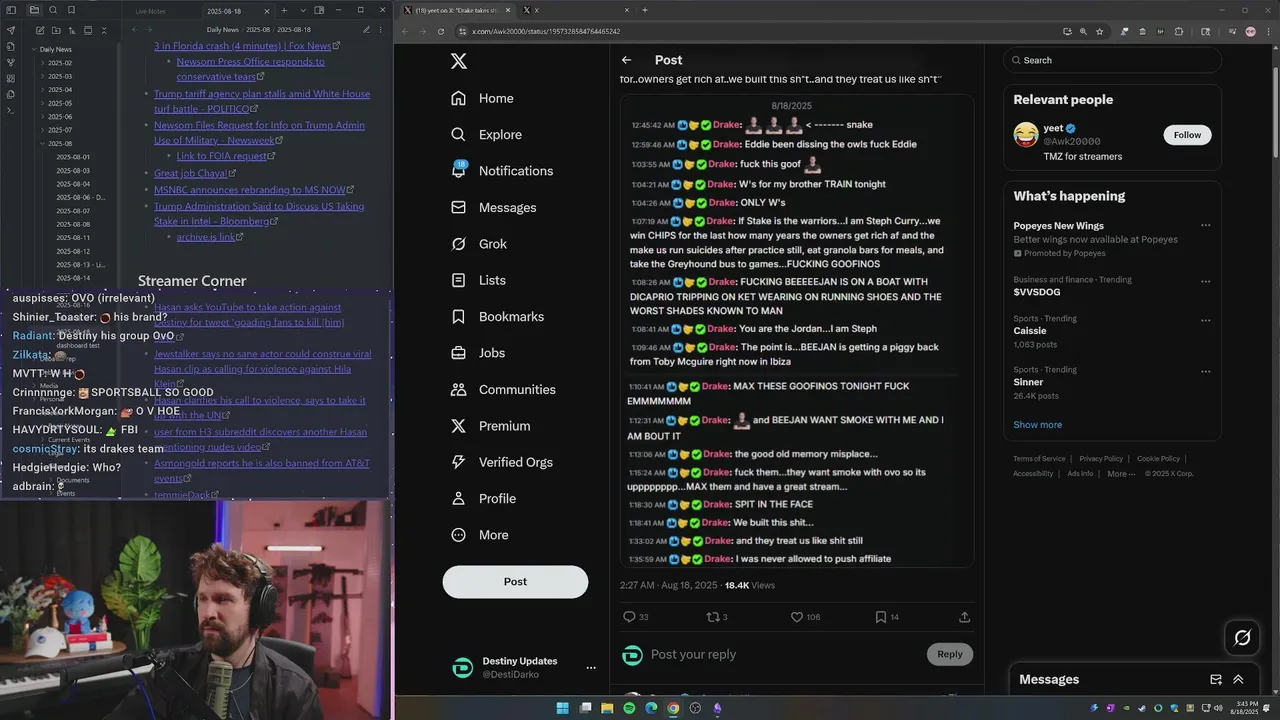Click the share icon under the post
The height and width of the screenshot is (720, 1280).
tap(964, 617)
